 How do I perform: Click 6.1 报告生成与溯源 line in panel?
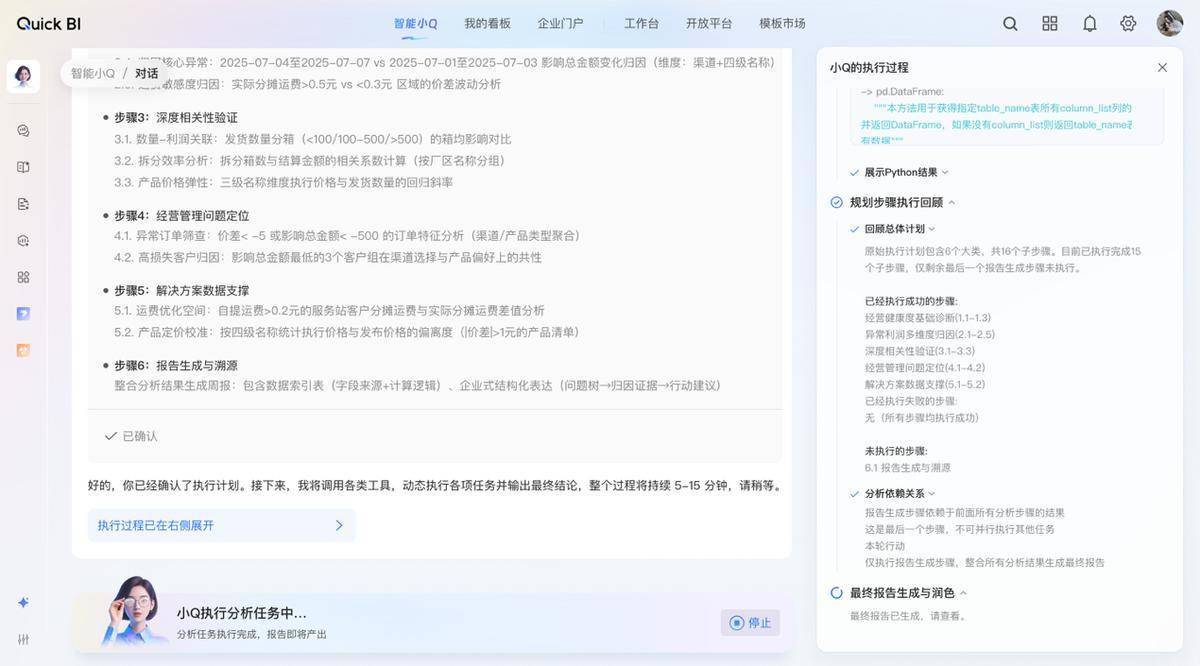908,468
